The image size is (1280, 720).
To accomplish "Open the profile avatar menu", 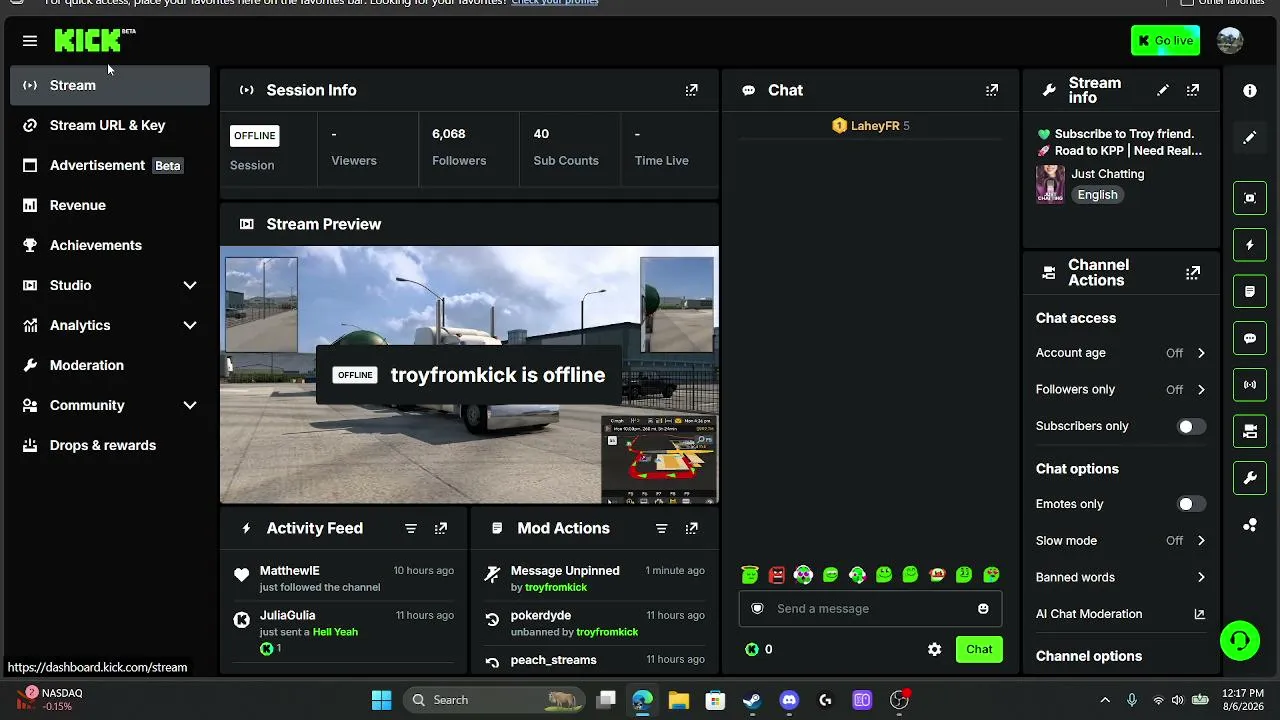I will pos(1230,41).
